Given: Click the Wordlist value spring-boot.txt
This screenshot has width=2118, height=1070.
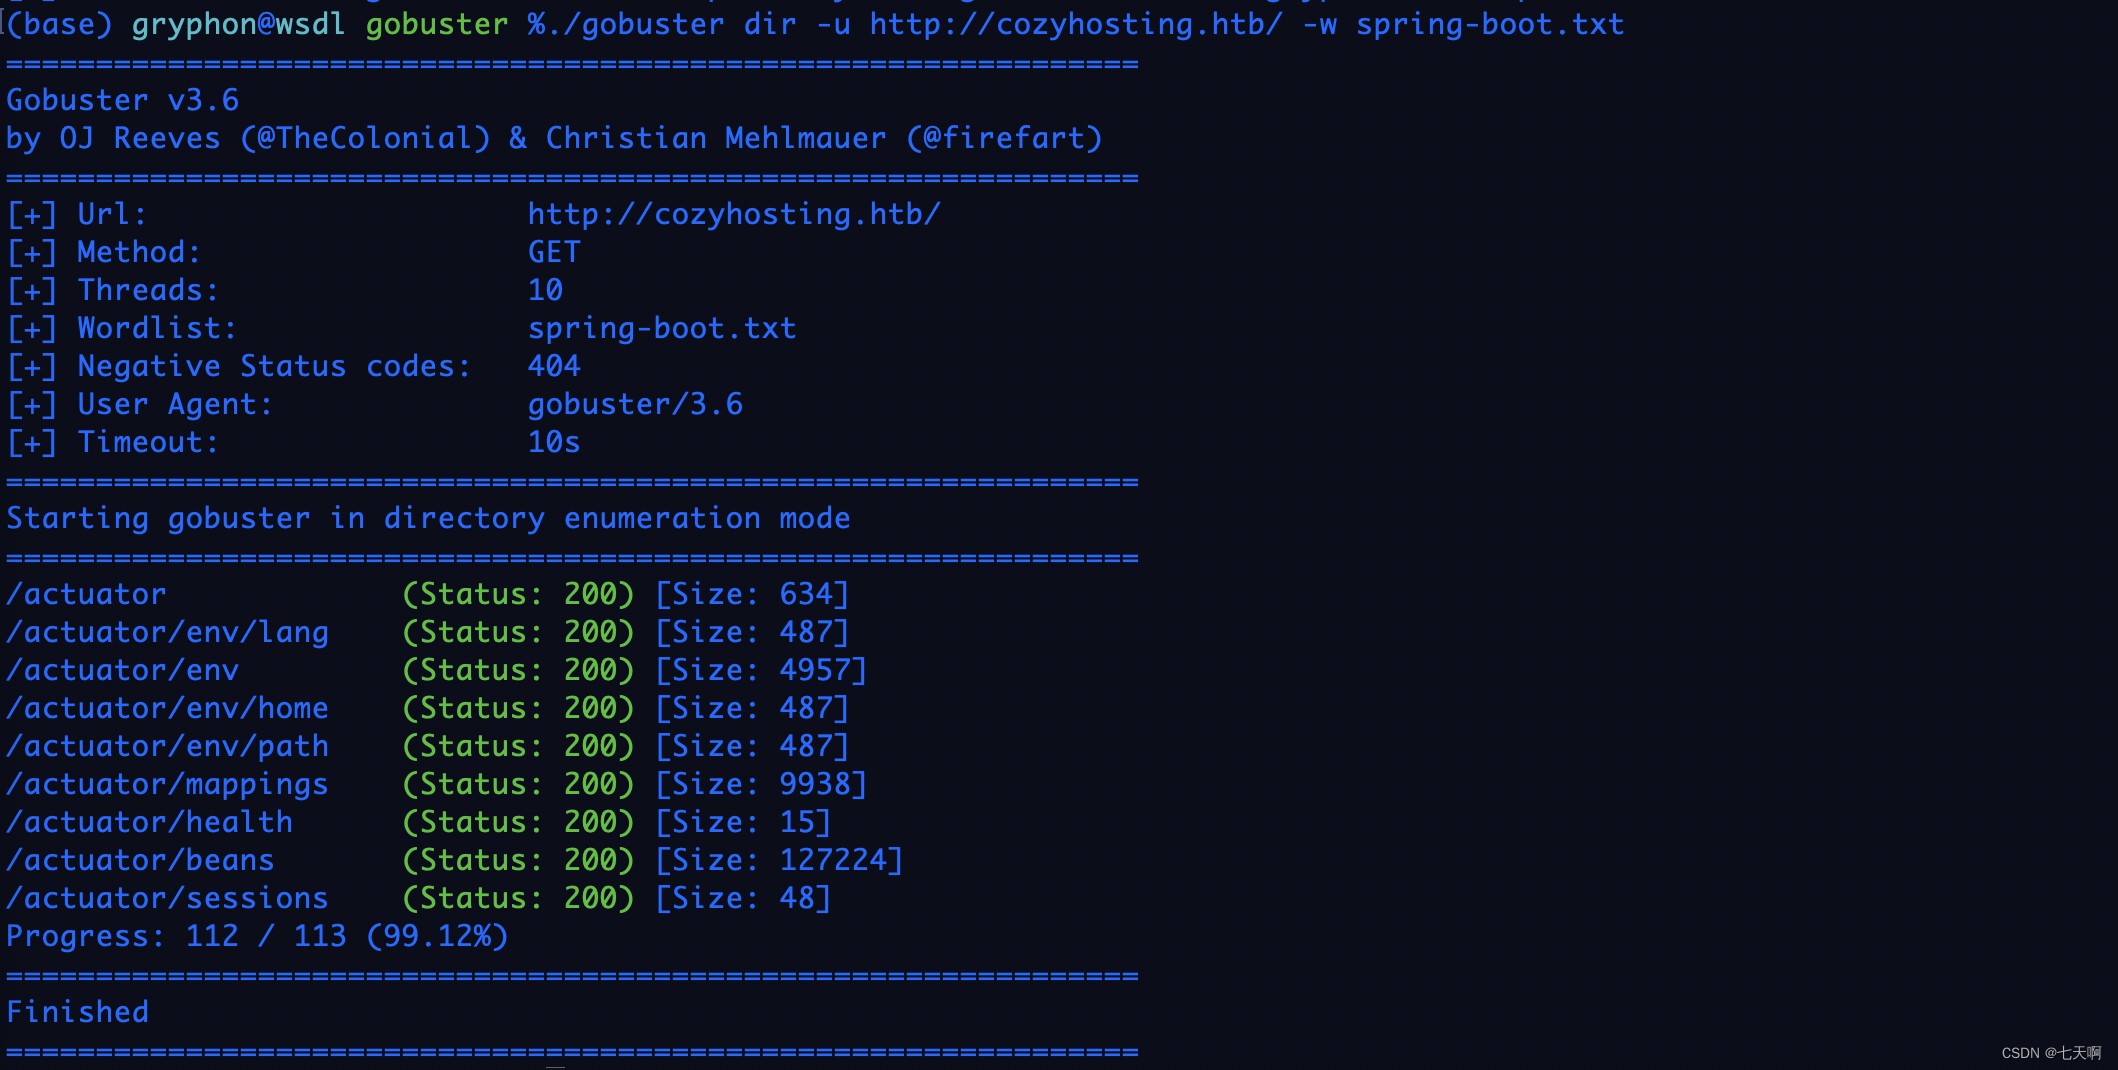Looking at the screenshot, I should 662,328.
